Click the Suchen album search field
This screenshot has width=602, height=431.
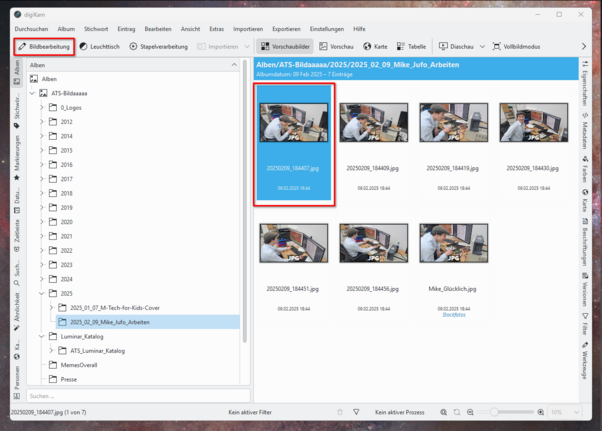click(138, 396)
